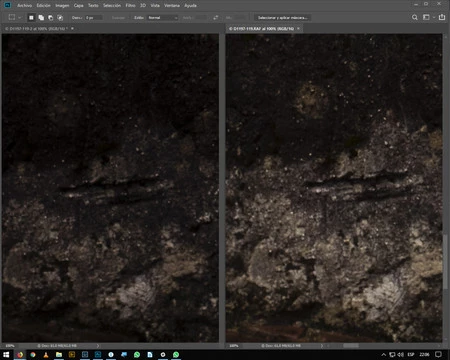This screenshot has width=450, height=360.
Task: Click the workspace switcher icon
Action: click(x=426, y=17)
